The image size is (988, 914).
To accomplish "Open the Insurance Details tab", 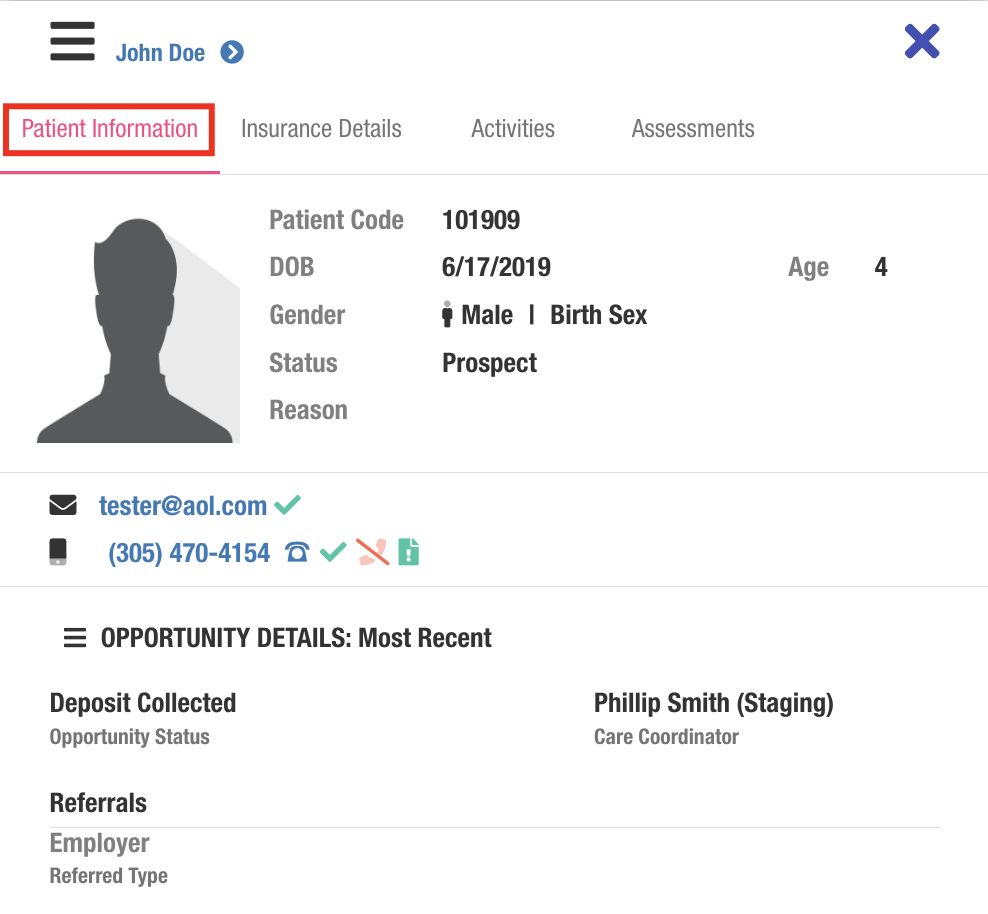I will (321, 129).
